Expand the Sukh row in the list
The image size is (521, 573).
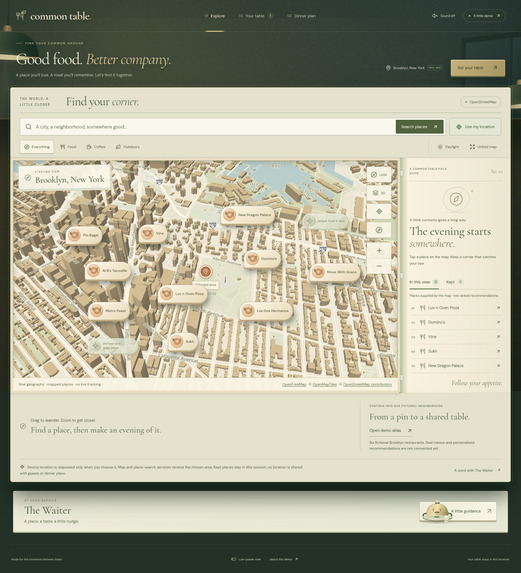click(455, 351)
